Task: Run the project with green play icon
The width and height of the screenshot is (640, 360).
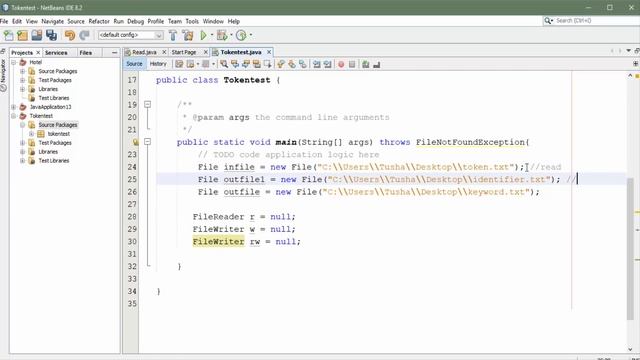Action: point(203,36)
